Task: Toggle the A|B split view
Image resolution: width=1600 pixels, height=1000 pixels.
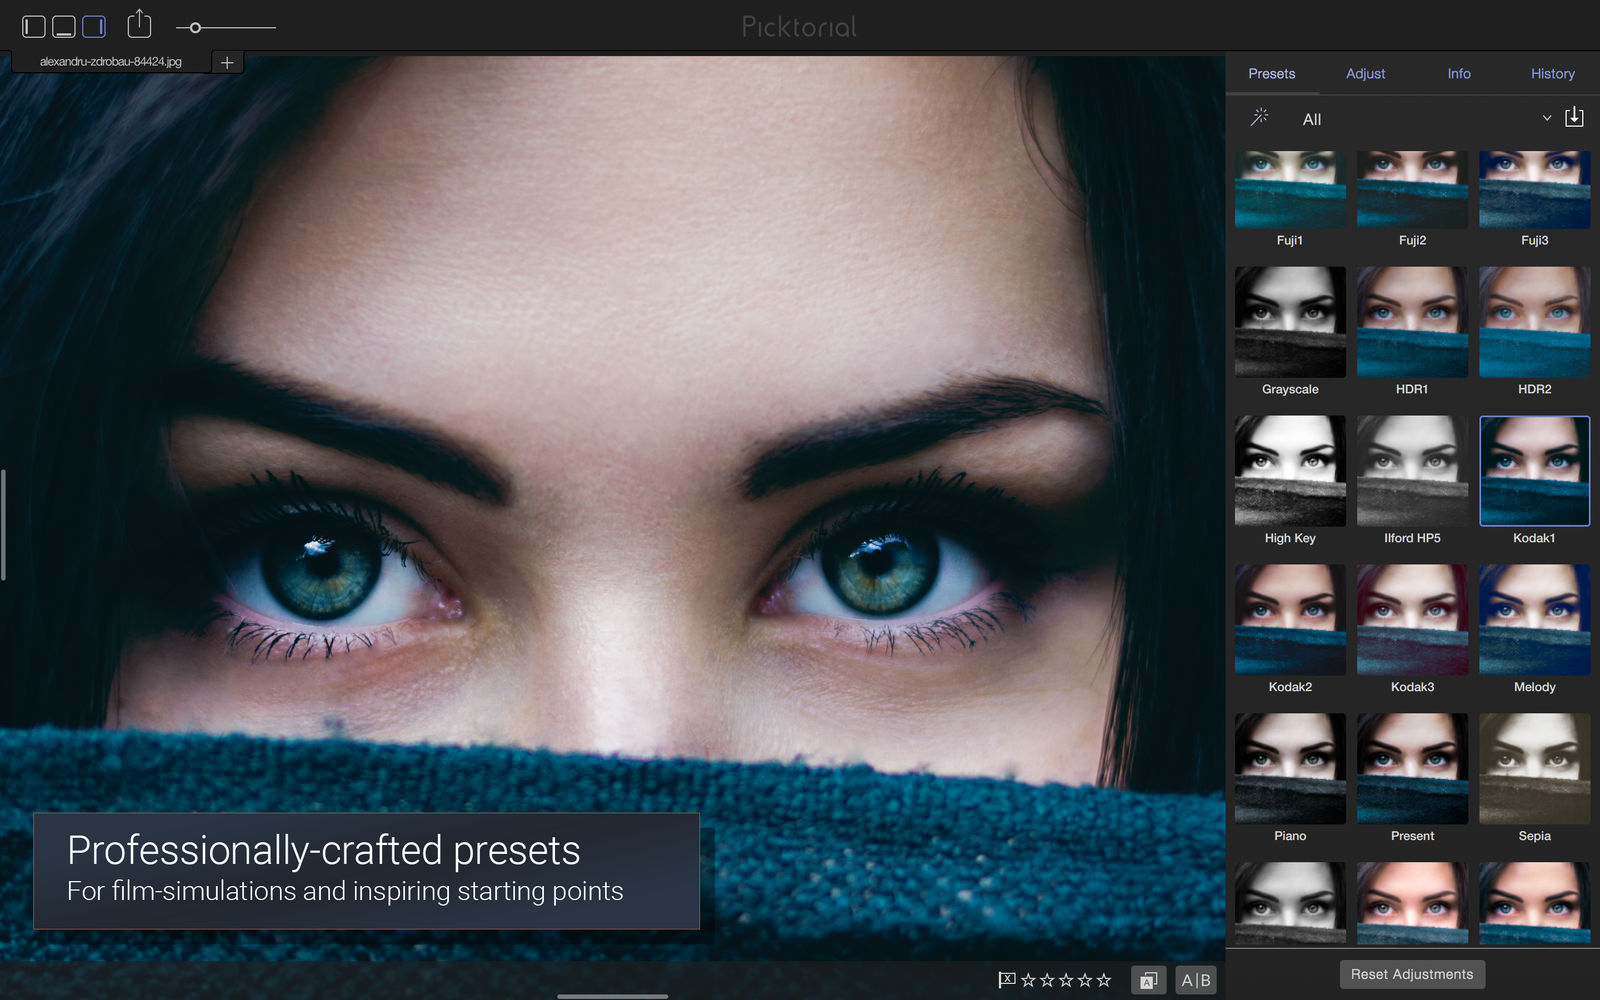Action: 1196,980
